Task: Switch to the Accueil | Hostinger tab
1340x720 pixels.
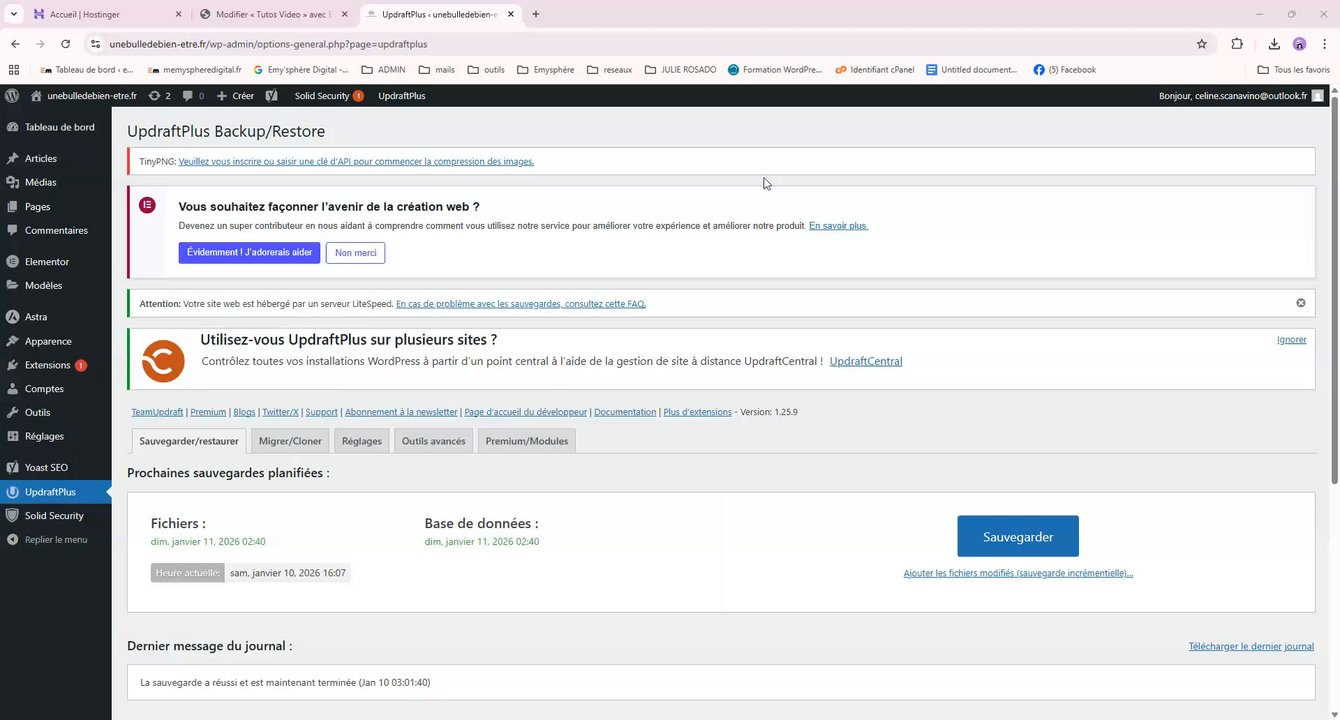Action: pos(107,14)
